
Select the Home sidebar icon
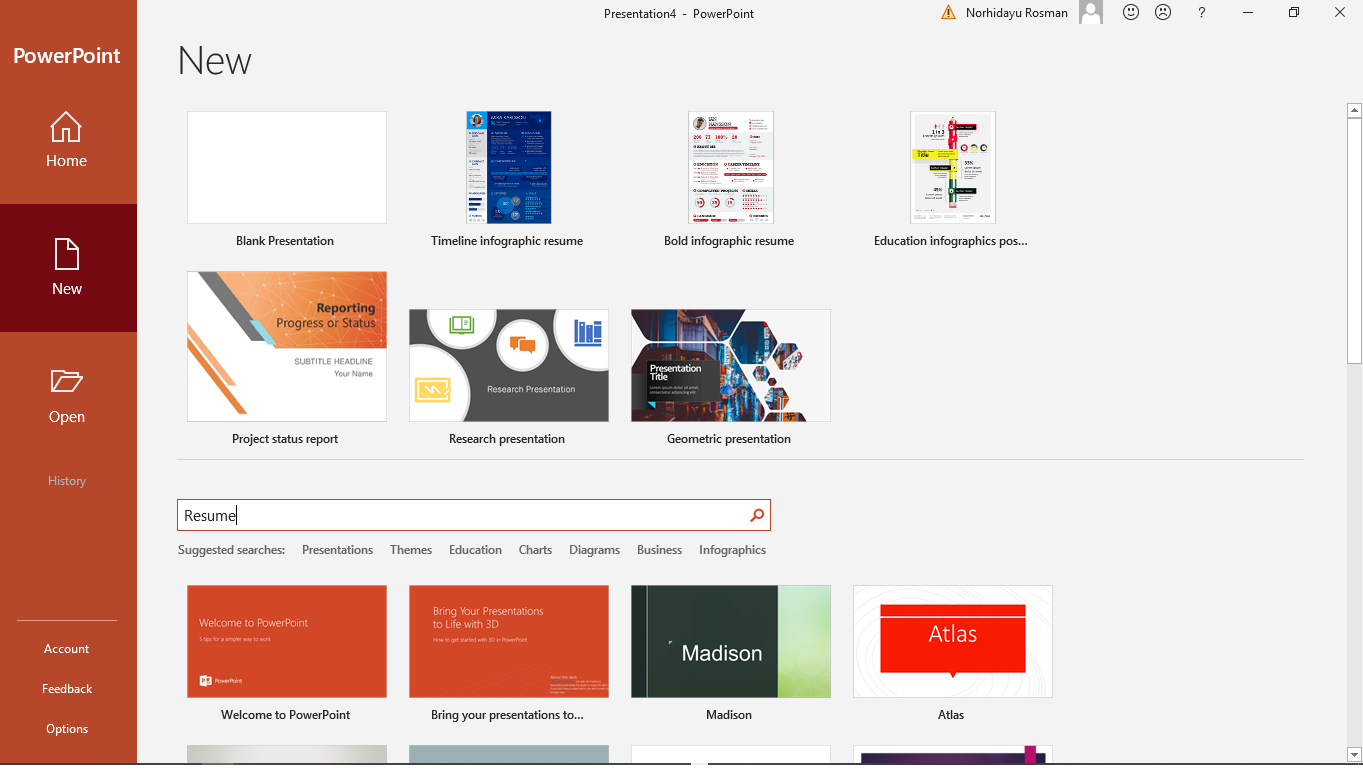point(66,140)
